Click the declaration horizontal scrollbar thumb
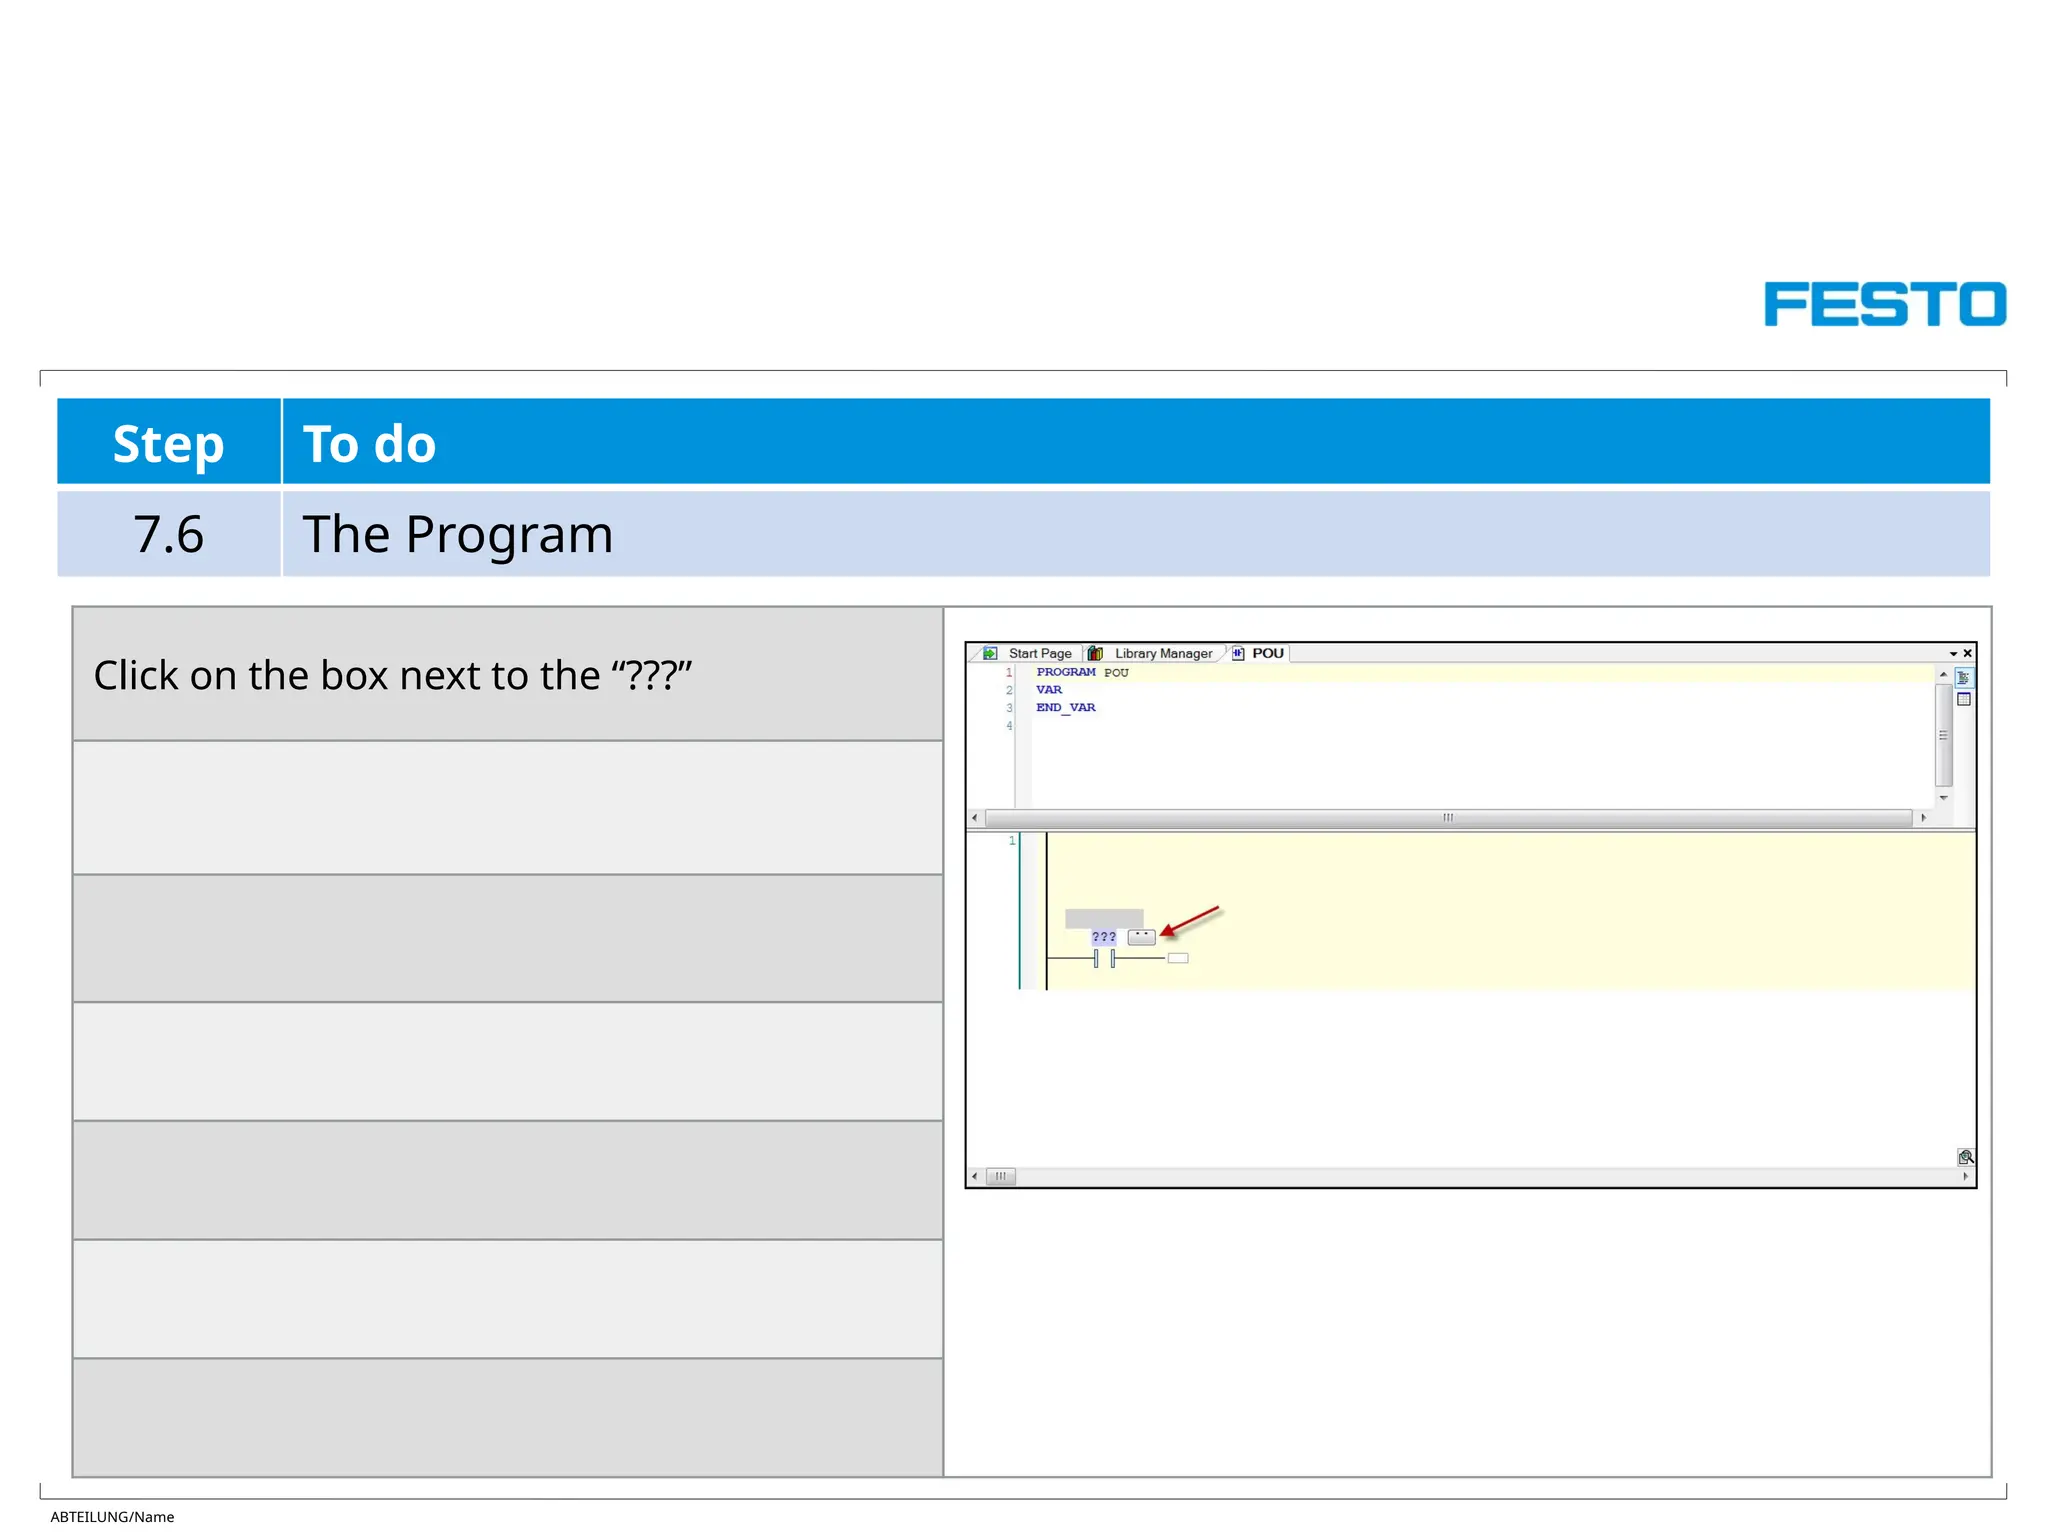2048x1536 pixels. pos(1448,818)
